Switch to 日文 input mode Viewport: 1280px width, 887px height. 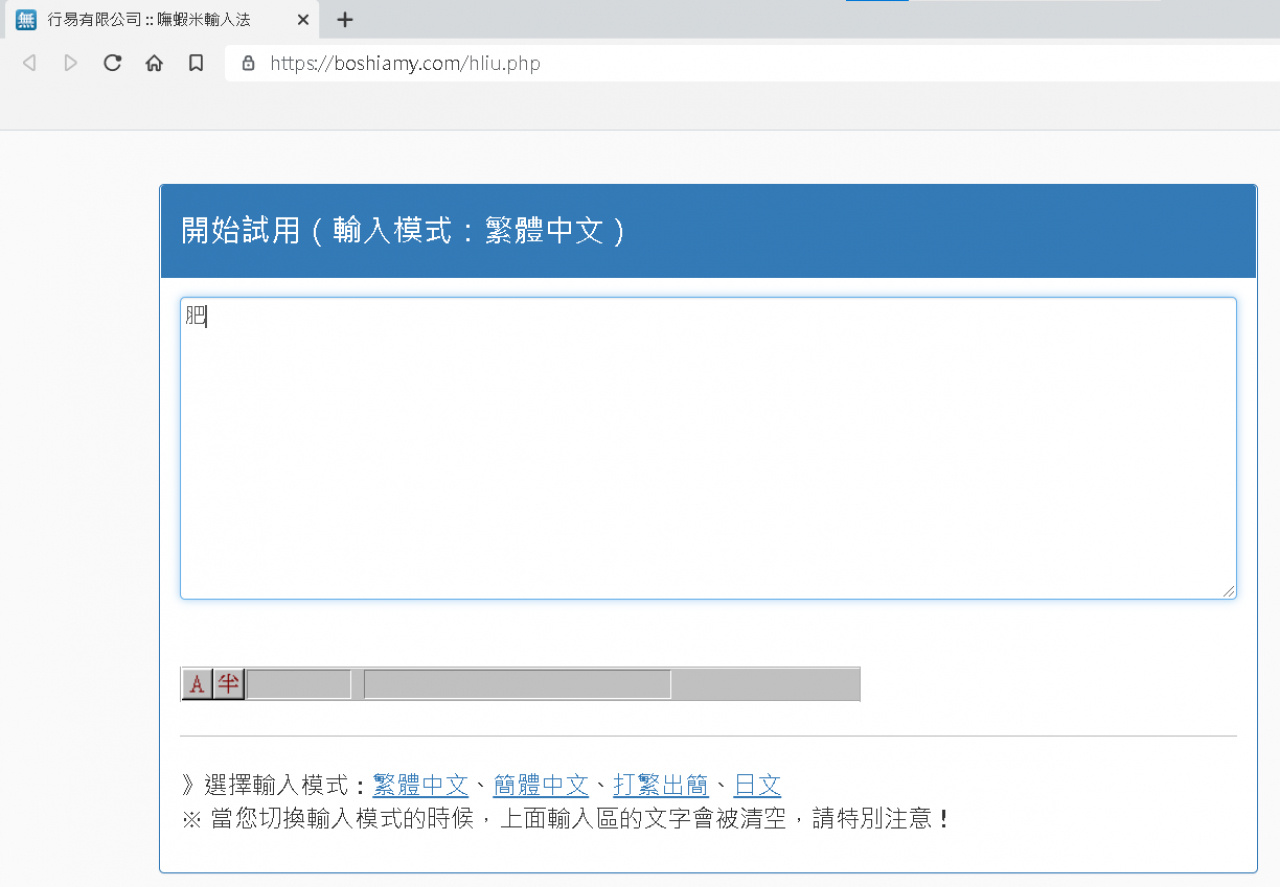(x=757, y=785)
